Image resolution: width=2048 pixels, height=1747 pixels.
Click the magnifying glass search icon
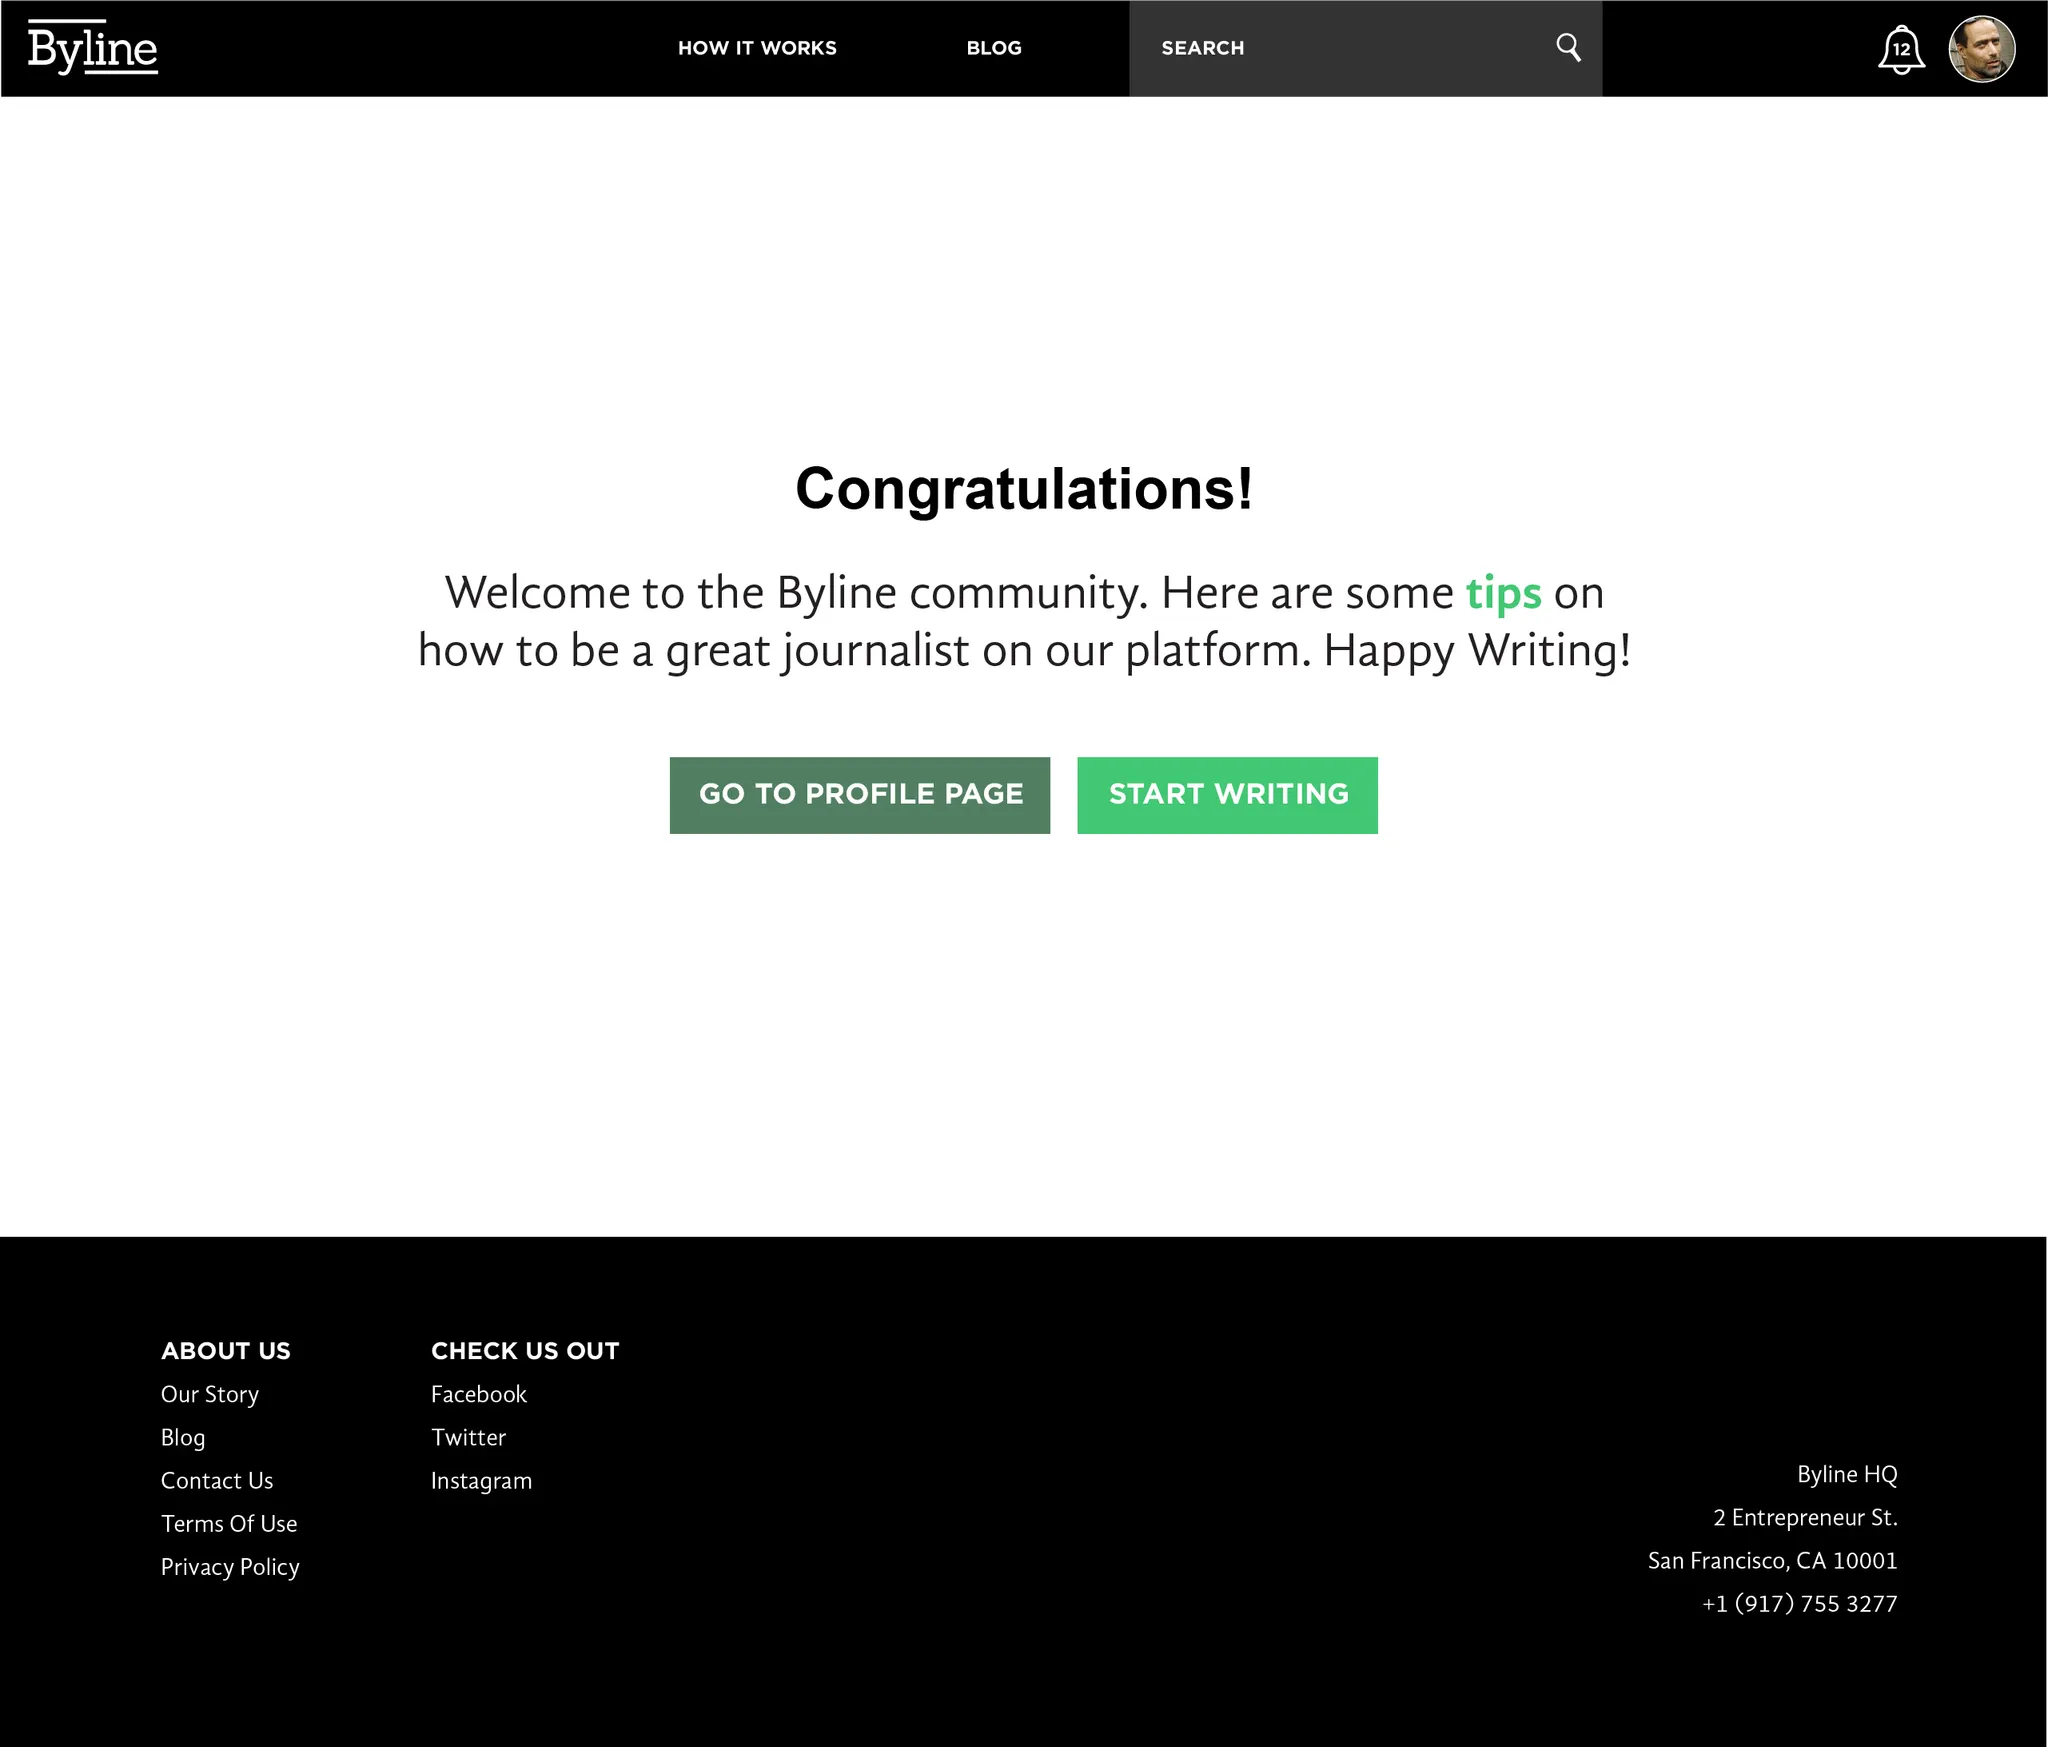pos(1568,47)
